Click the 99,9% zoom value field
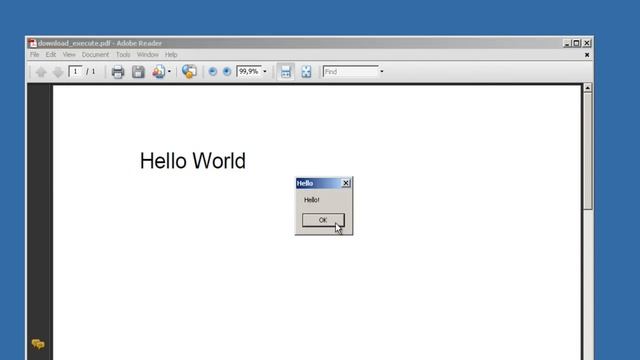 (x=249, y=71)
